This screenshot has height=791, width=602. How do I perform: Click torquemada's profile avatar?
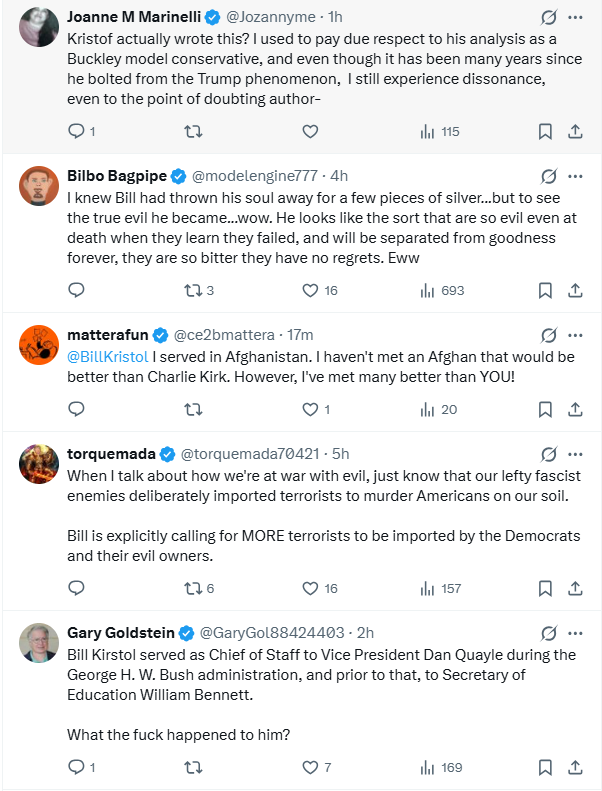[39, 462]
